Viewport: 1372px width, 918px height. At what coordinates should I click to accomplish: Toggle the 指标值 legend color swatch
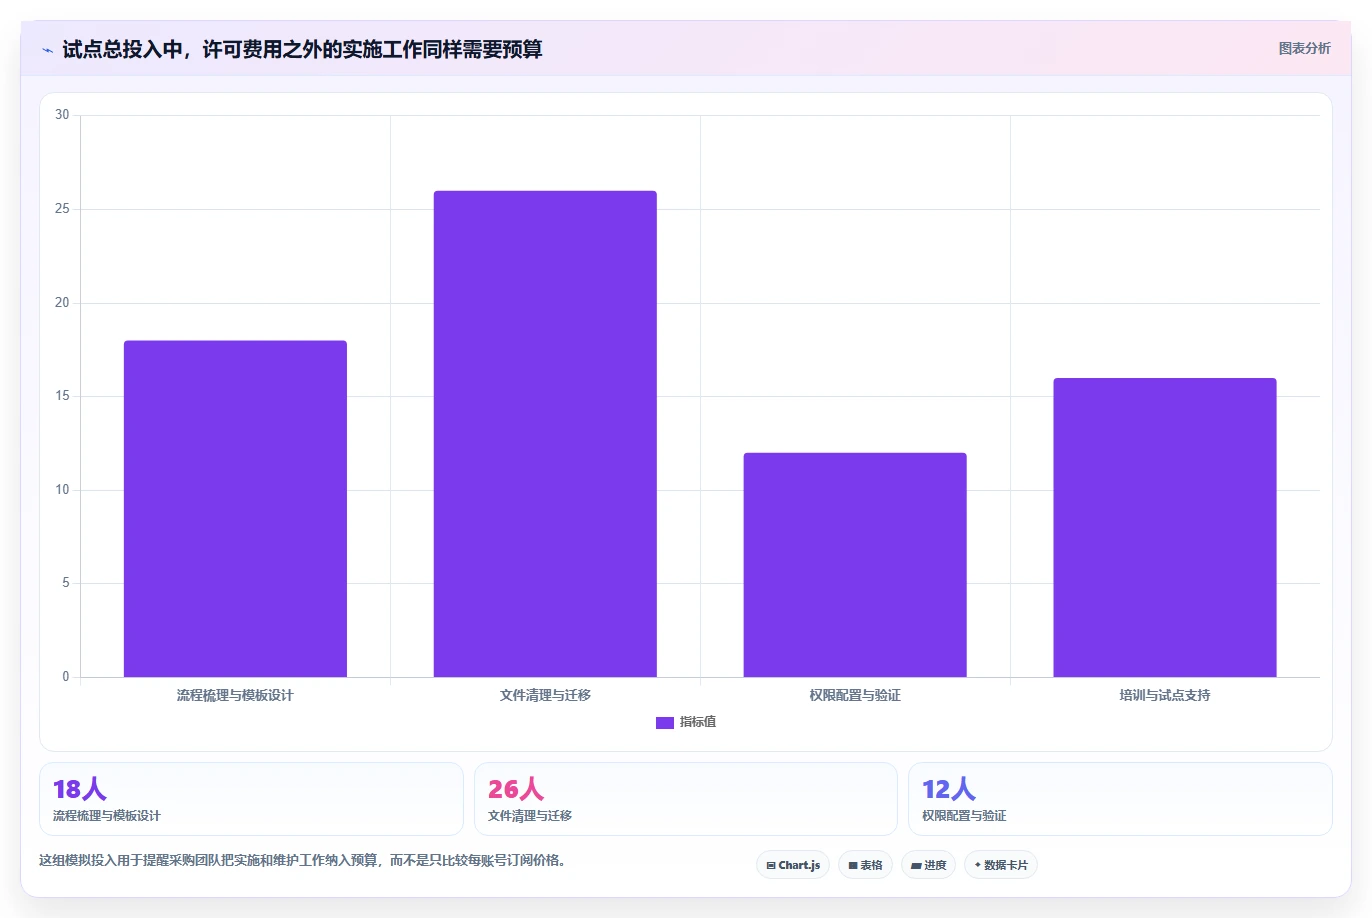click(665, 723)
